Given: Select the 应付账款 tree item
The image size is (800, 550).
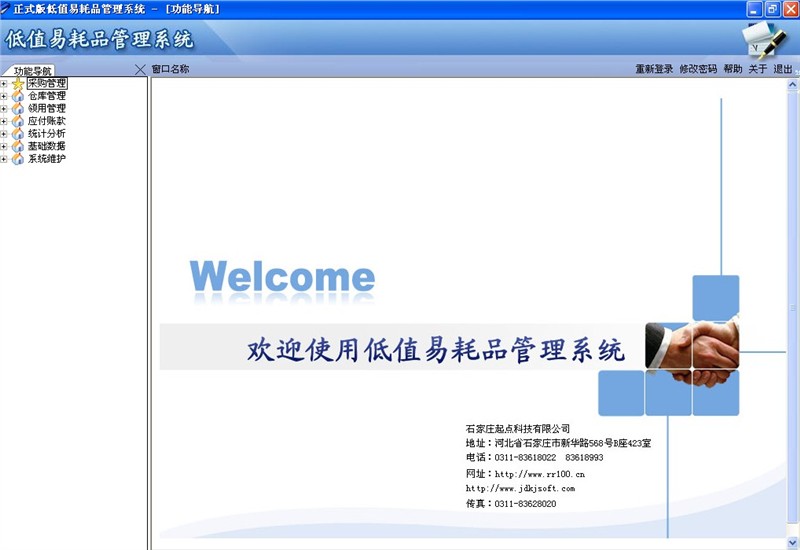Looking at the screenshot, I should [x=47, y=121].
